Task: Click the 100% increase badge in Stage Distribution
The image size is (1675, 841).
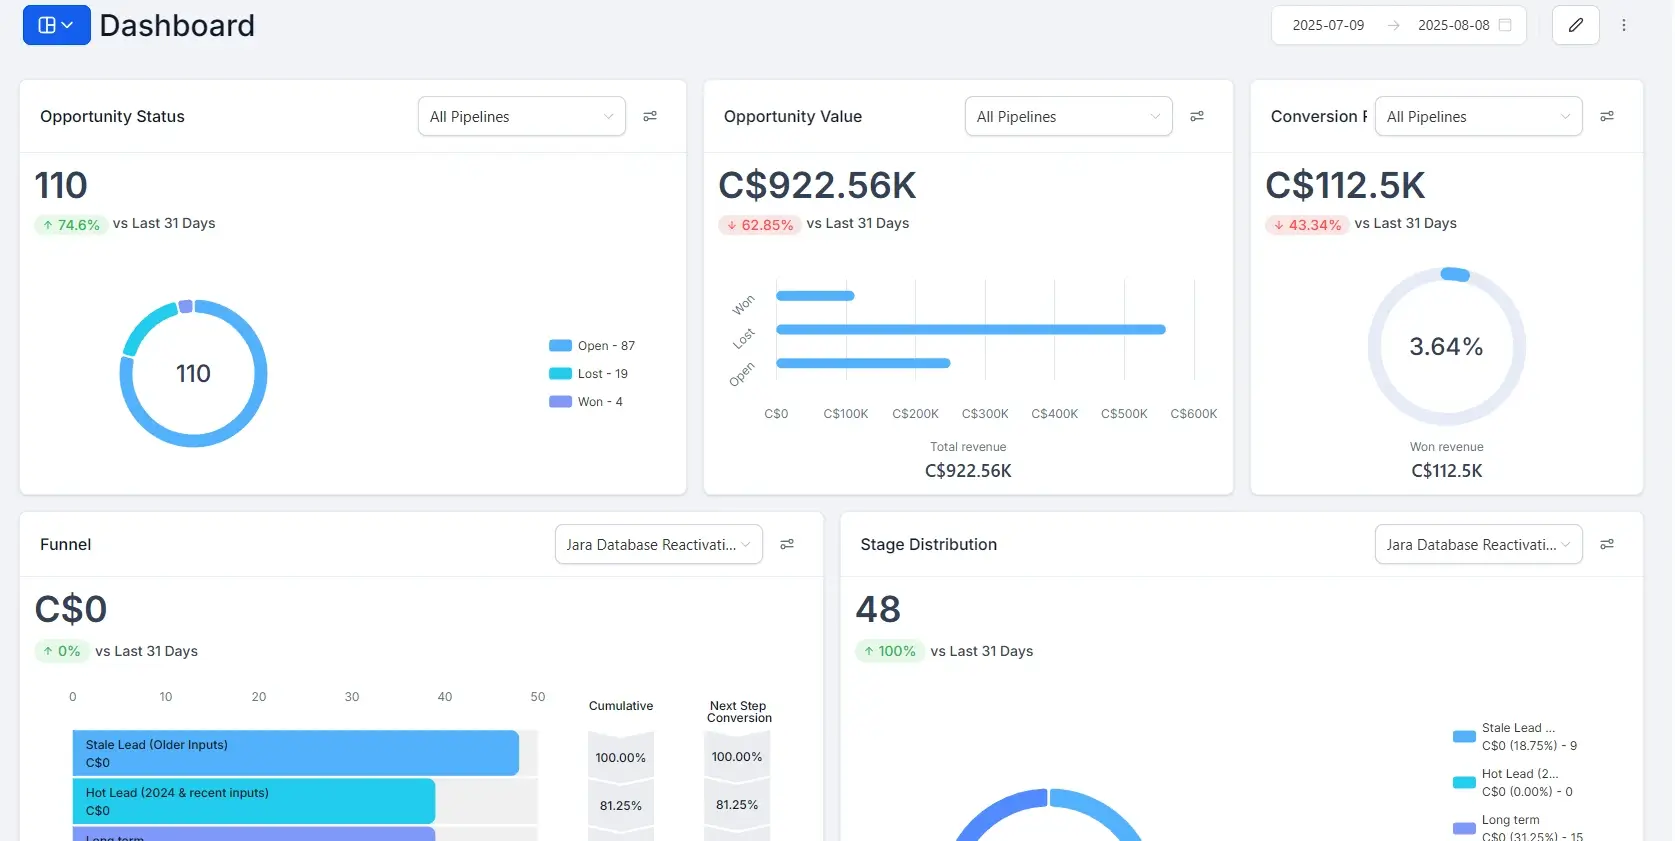Action: [889, 651]
